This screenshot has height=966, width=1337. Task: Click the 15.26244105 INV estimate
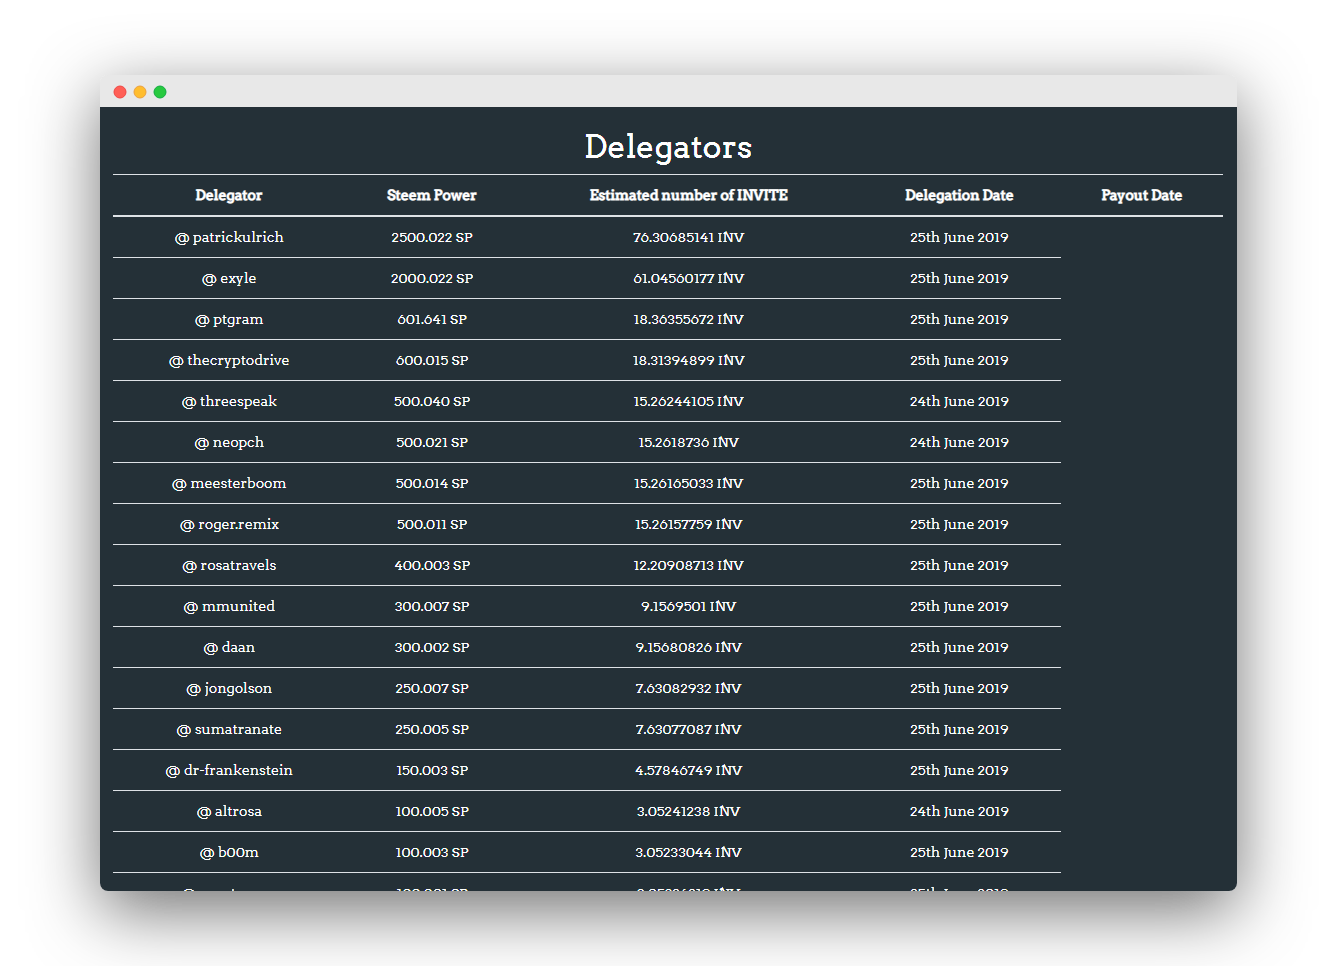tap(689, 401)
